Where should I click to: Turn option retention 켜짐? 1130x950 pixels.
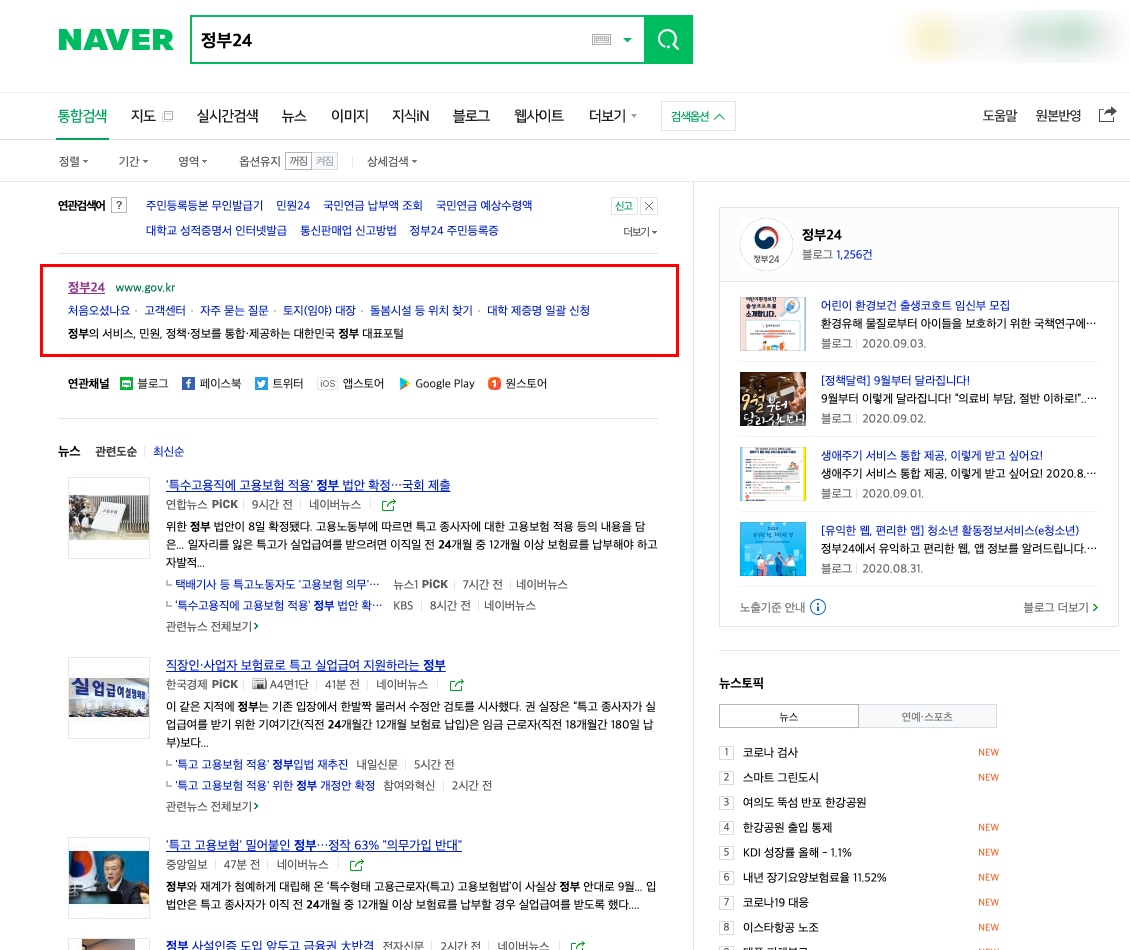325,161
